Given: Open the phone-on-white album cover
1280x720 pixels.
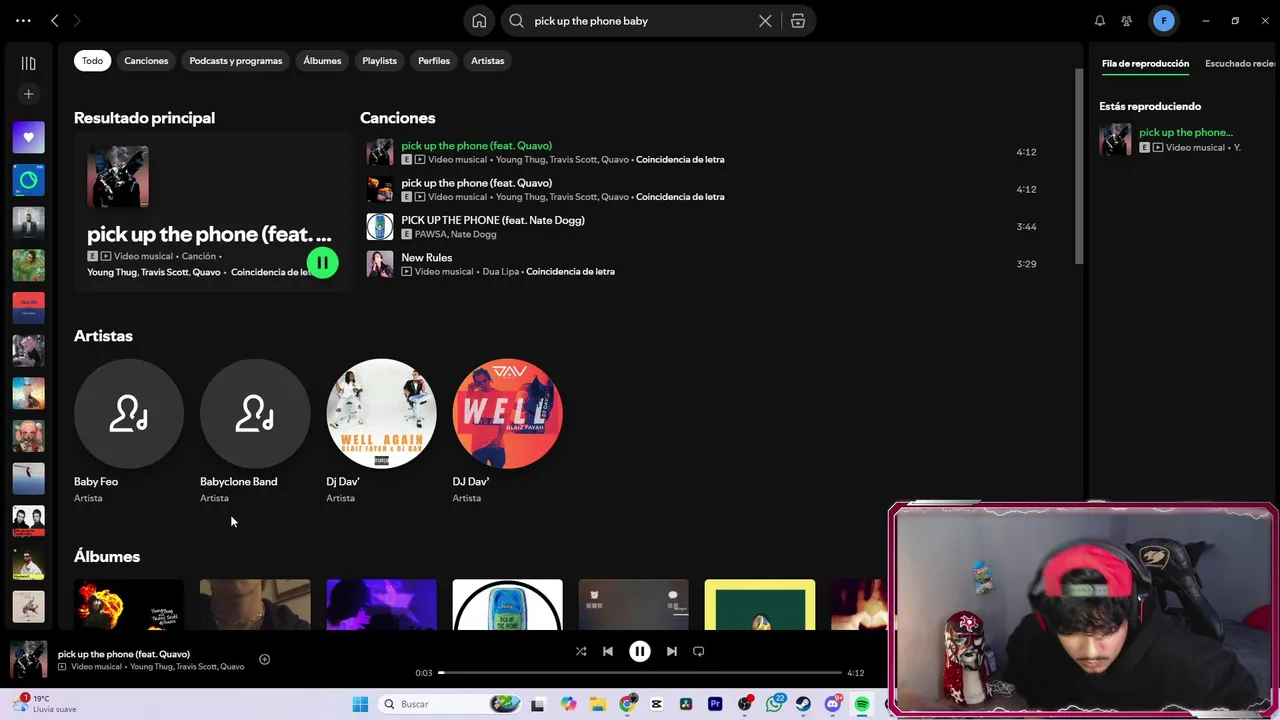Looking at the screenshot, I should [507, 605].
